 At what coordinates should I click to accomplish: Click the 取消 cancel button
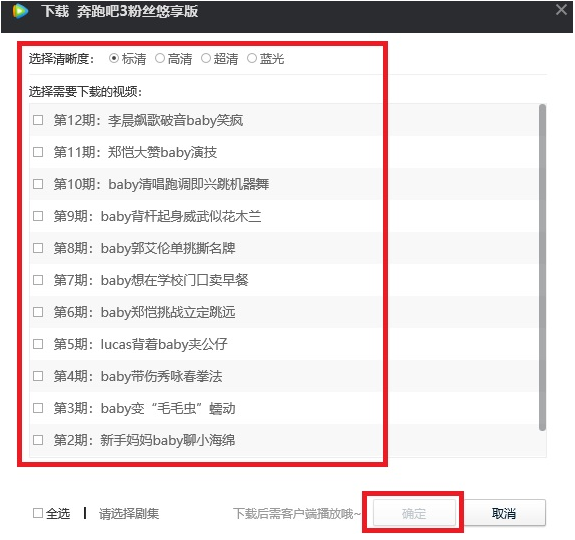coord(504,513)
